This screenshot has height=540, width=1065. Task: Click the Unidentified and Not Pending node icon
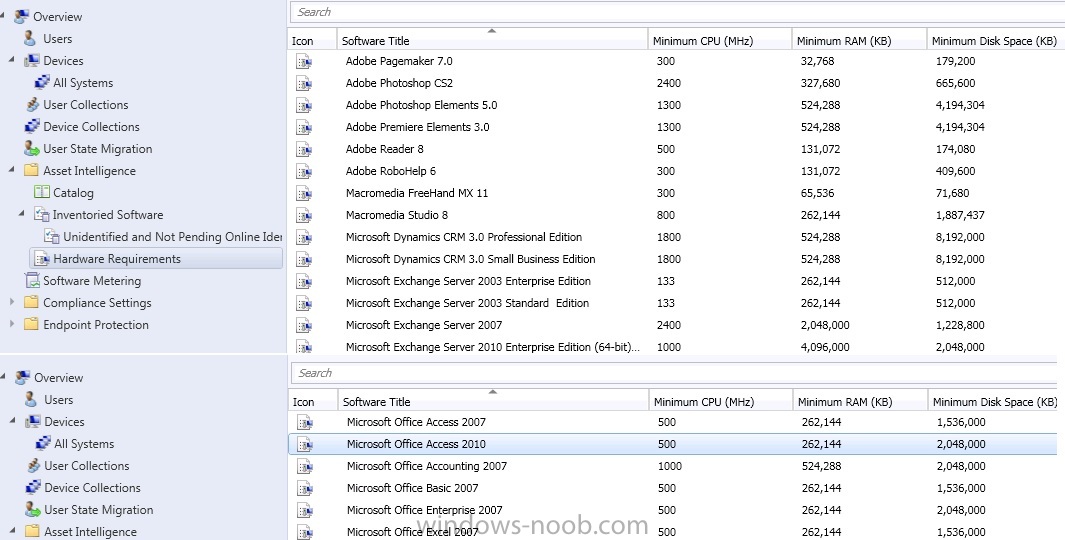pyautogui.click(x=52, y=236)
